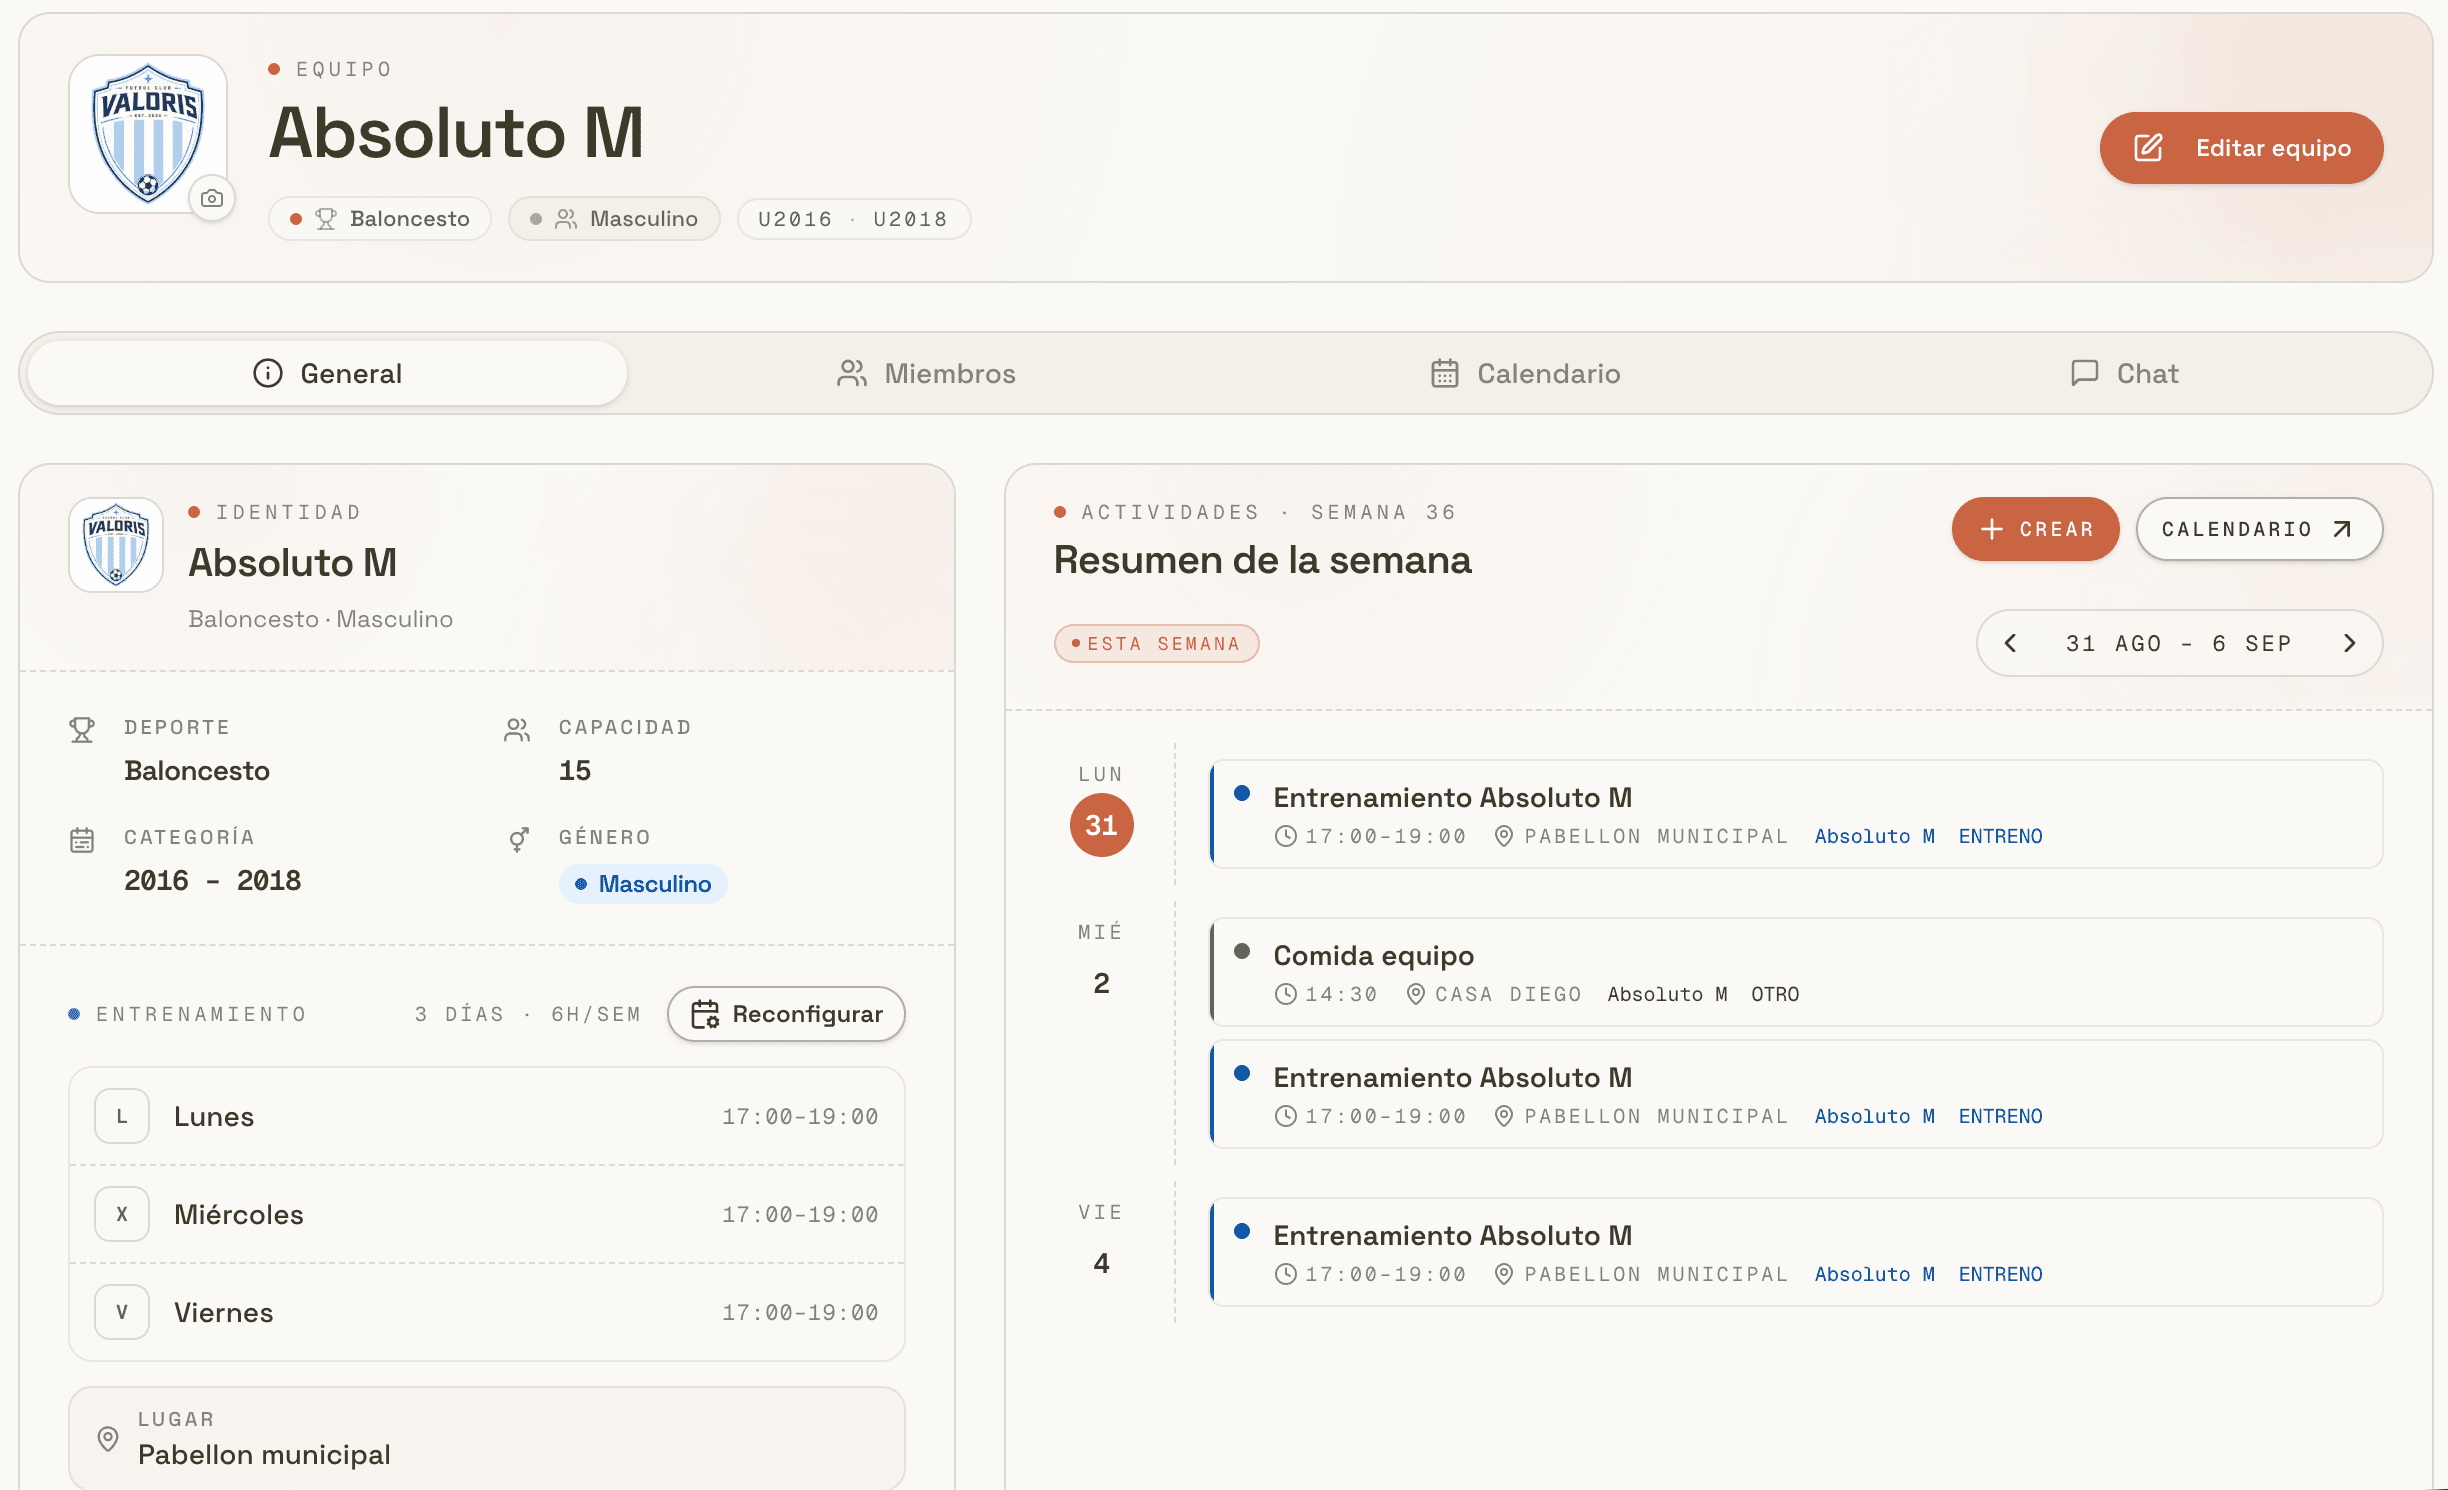Click the blue Masculino gender badge

pos(643,884)
